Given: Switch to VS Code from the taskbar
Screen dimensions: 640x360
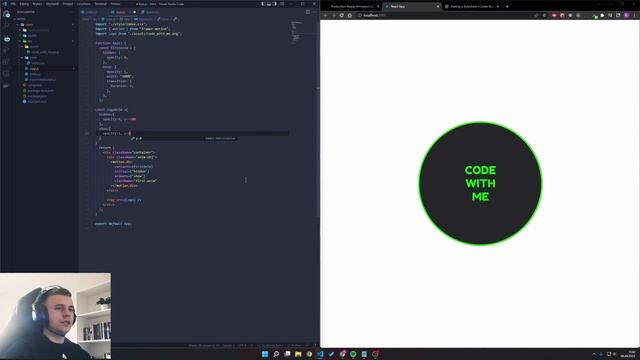Looking at the screenshot, I should pyautogui.click(x=320, y=354).
